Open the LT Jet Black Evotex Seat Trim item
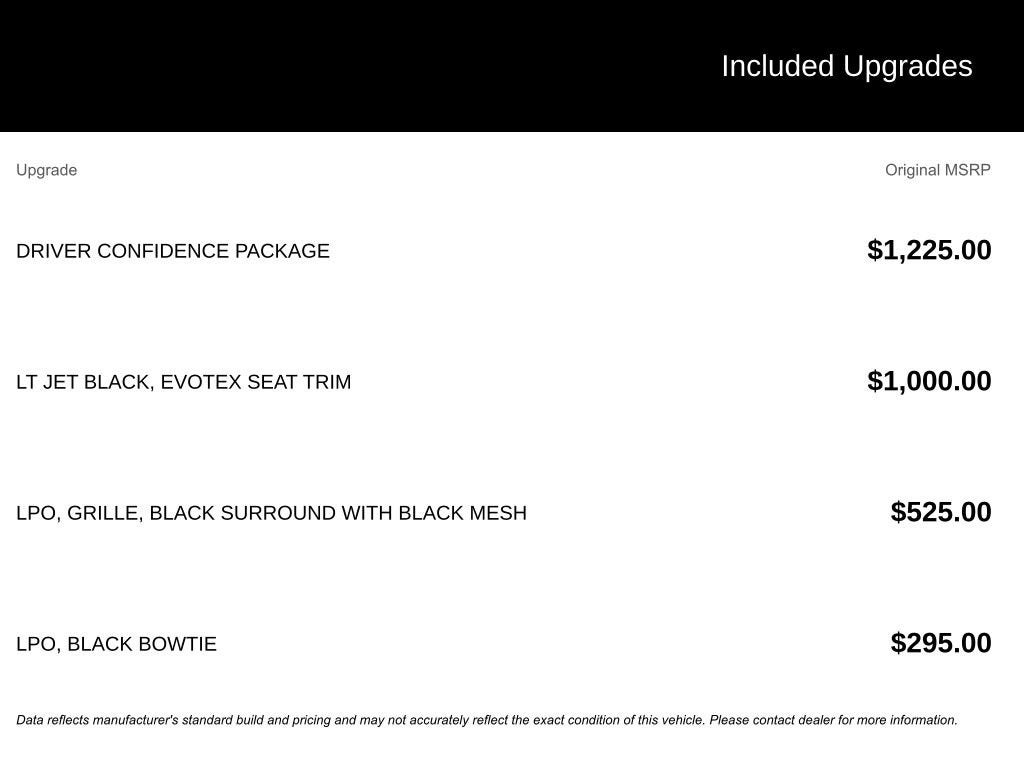This screenshot has width=1024, height=768. [x=183, y=382]
